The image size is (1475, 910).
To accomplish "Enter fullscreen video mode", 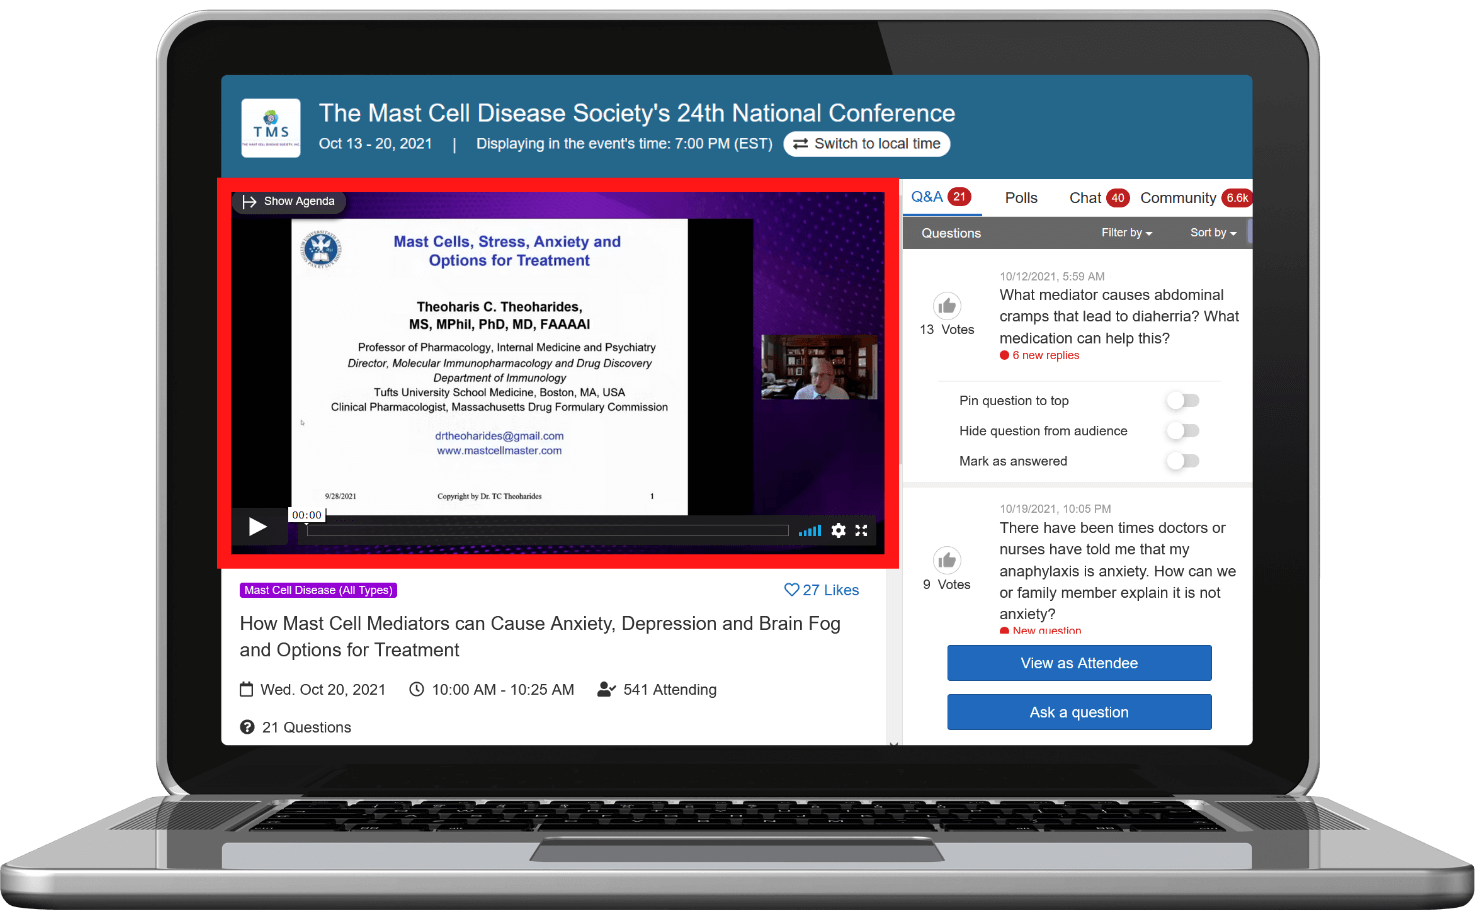I will (861, 530).
